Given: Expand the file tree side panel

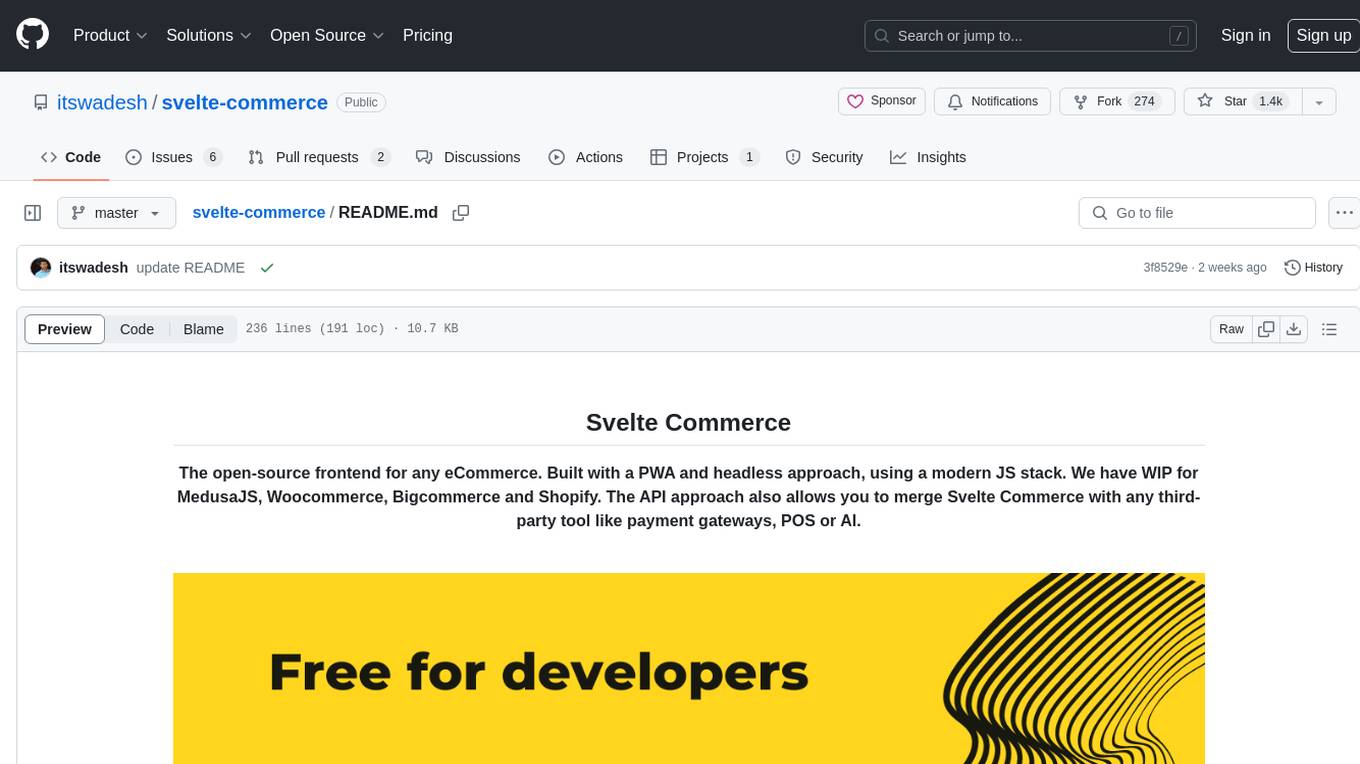Looking at the screenshot, I should click(32, 213).
